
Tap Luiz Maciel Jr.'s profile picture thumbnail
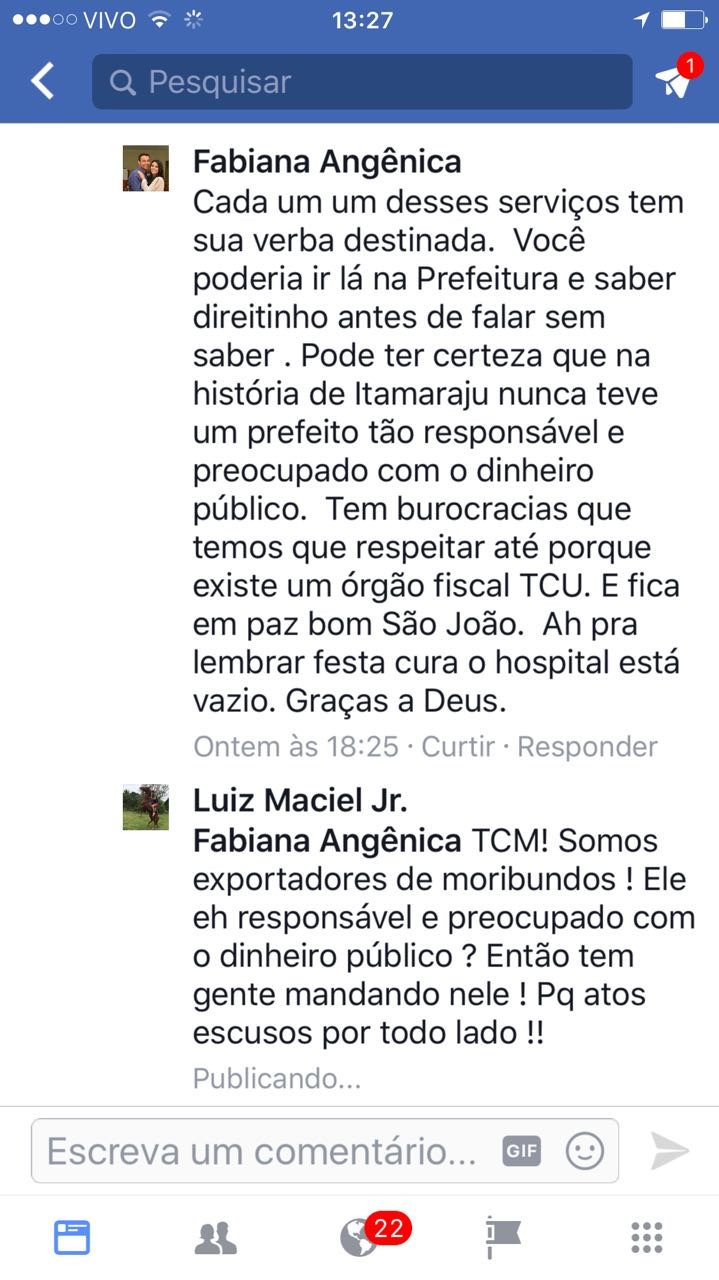click(145, 807)
